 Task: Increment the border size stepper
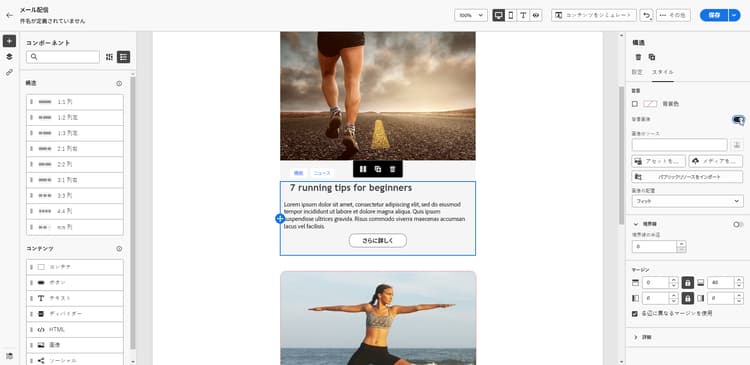point(682,244)
